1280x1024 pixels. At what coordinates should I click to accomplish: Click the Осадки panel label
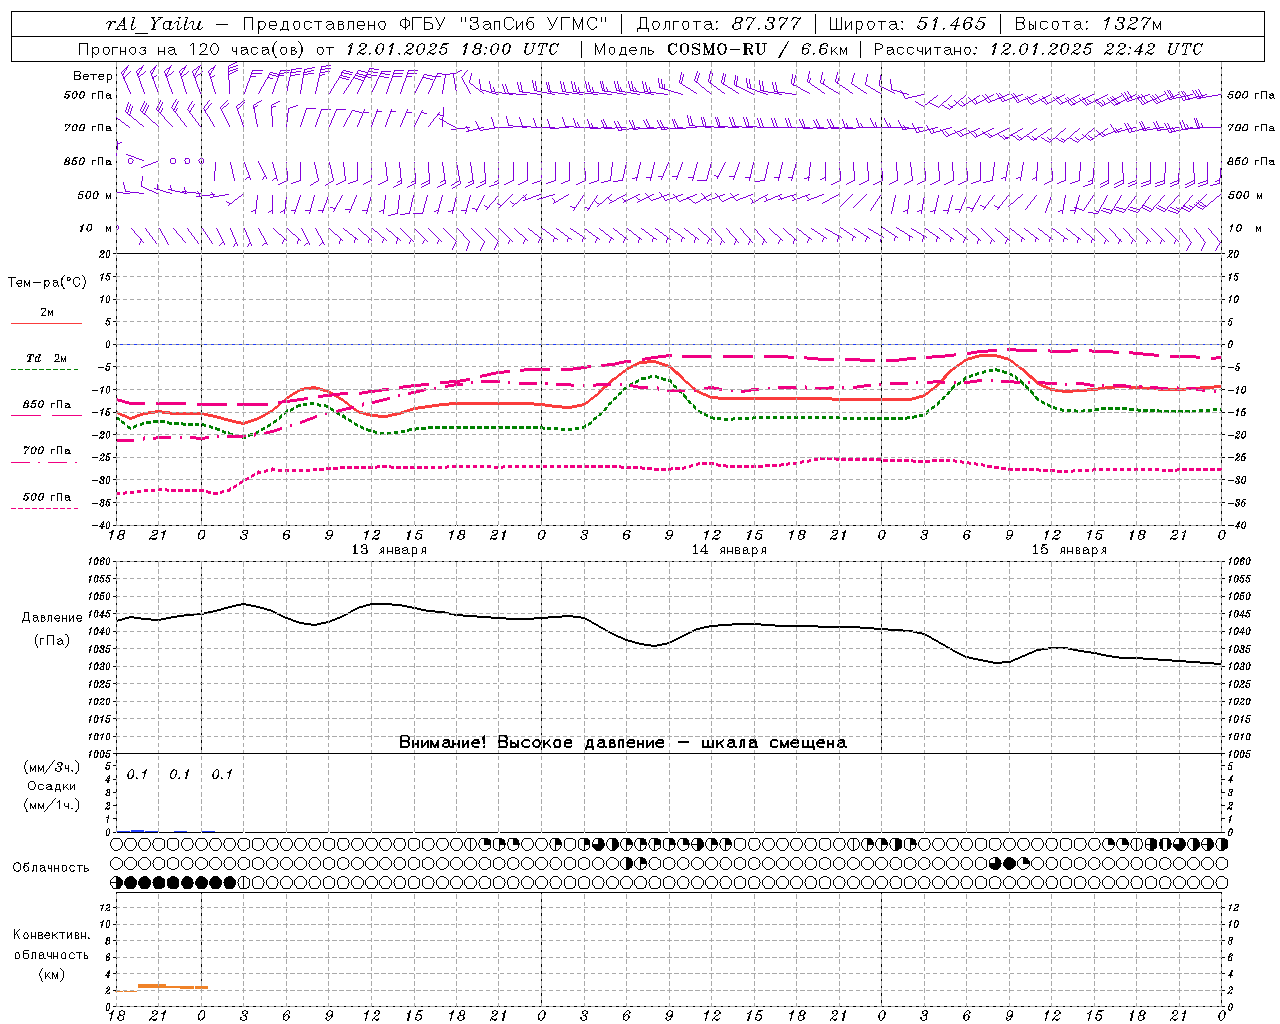pyautogui.click(x=51, y=786)
